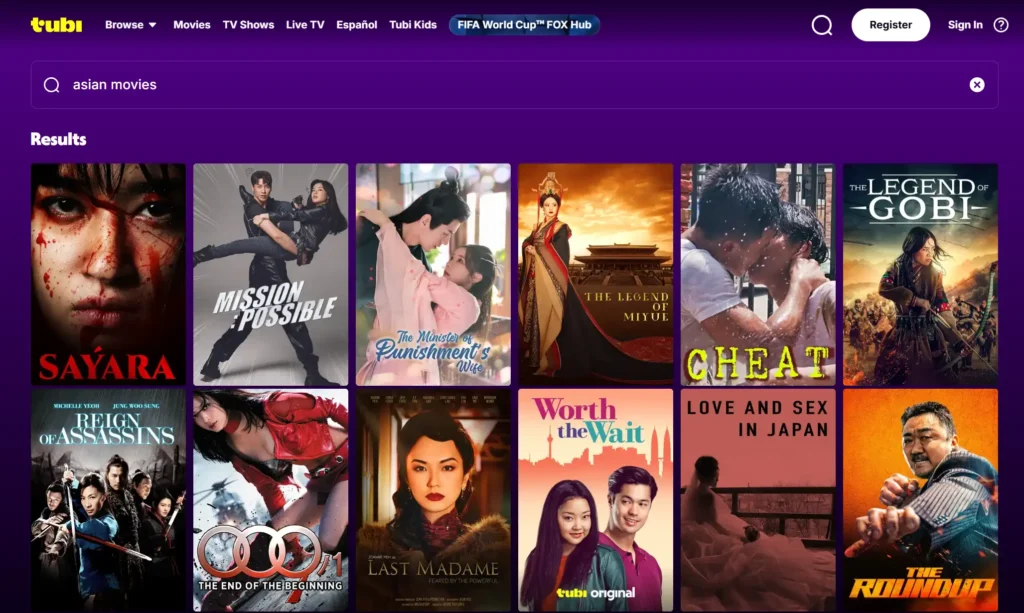Open the Cheat movie poster

click(758, 274)
